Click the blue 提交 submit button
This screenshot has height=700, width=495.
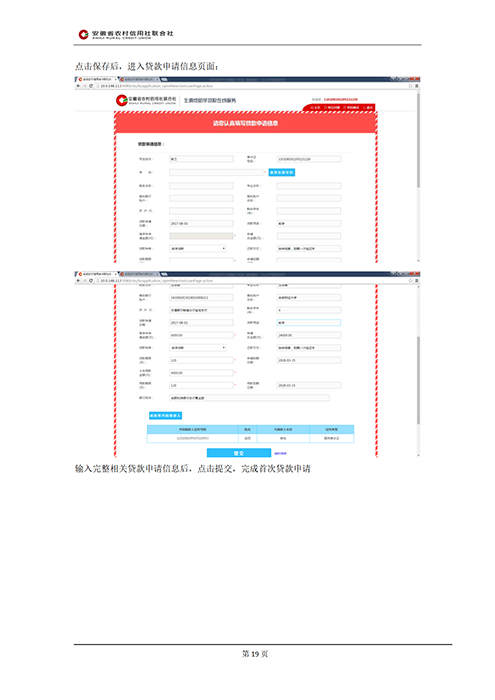pyautogui.click(x=239, y=453)
